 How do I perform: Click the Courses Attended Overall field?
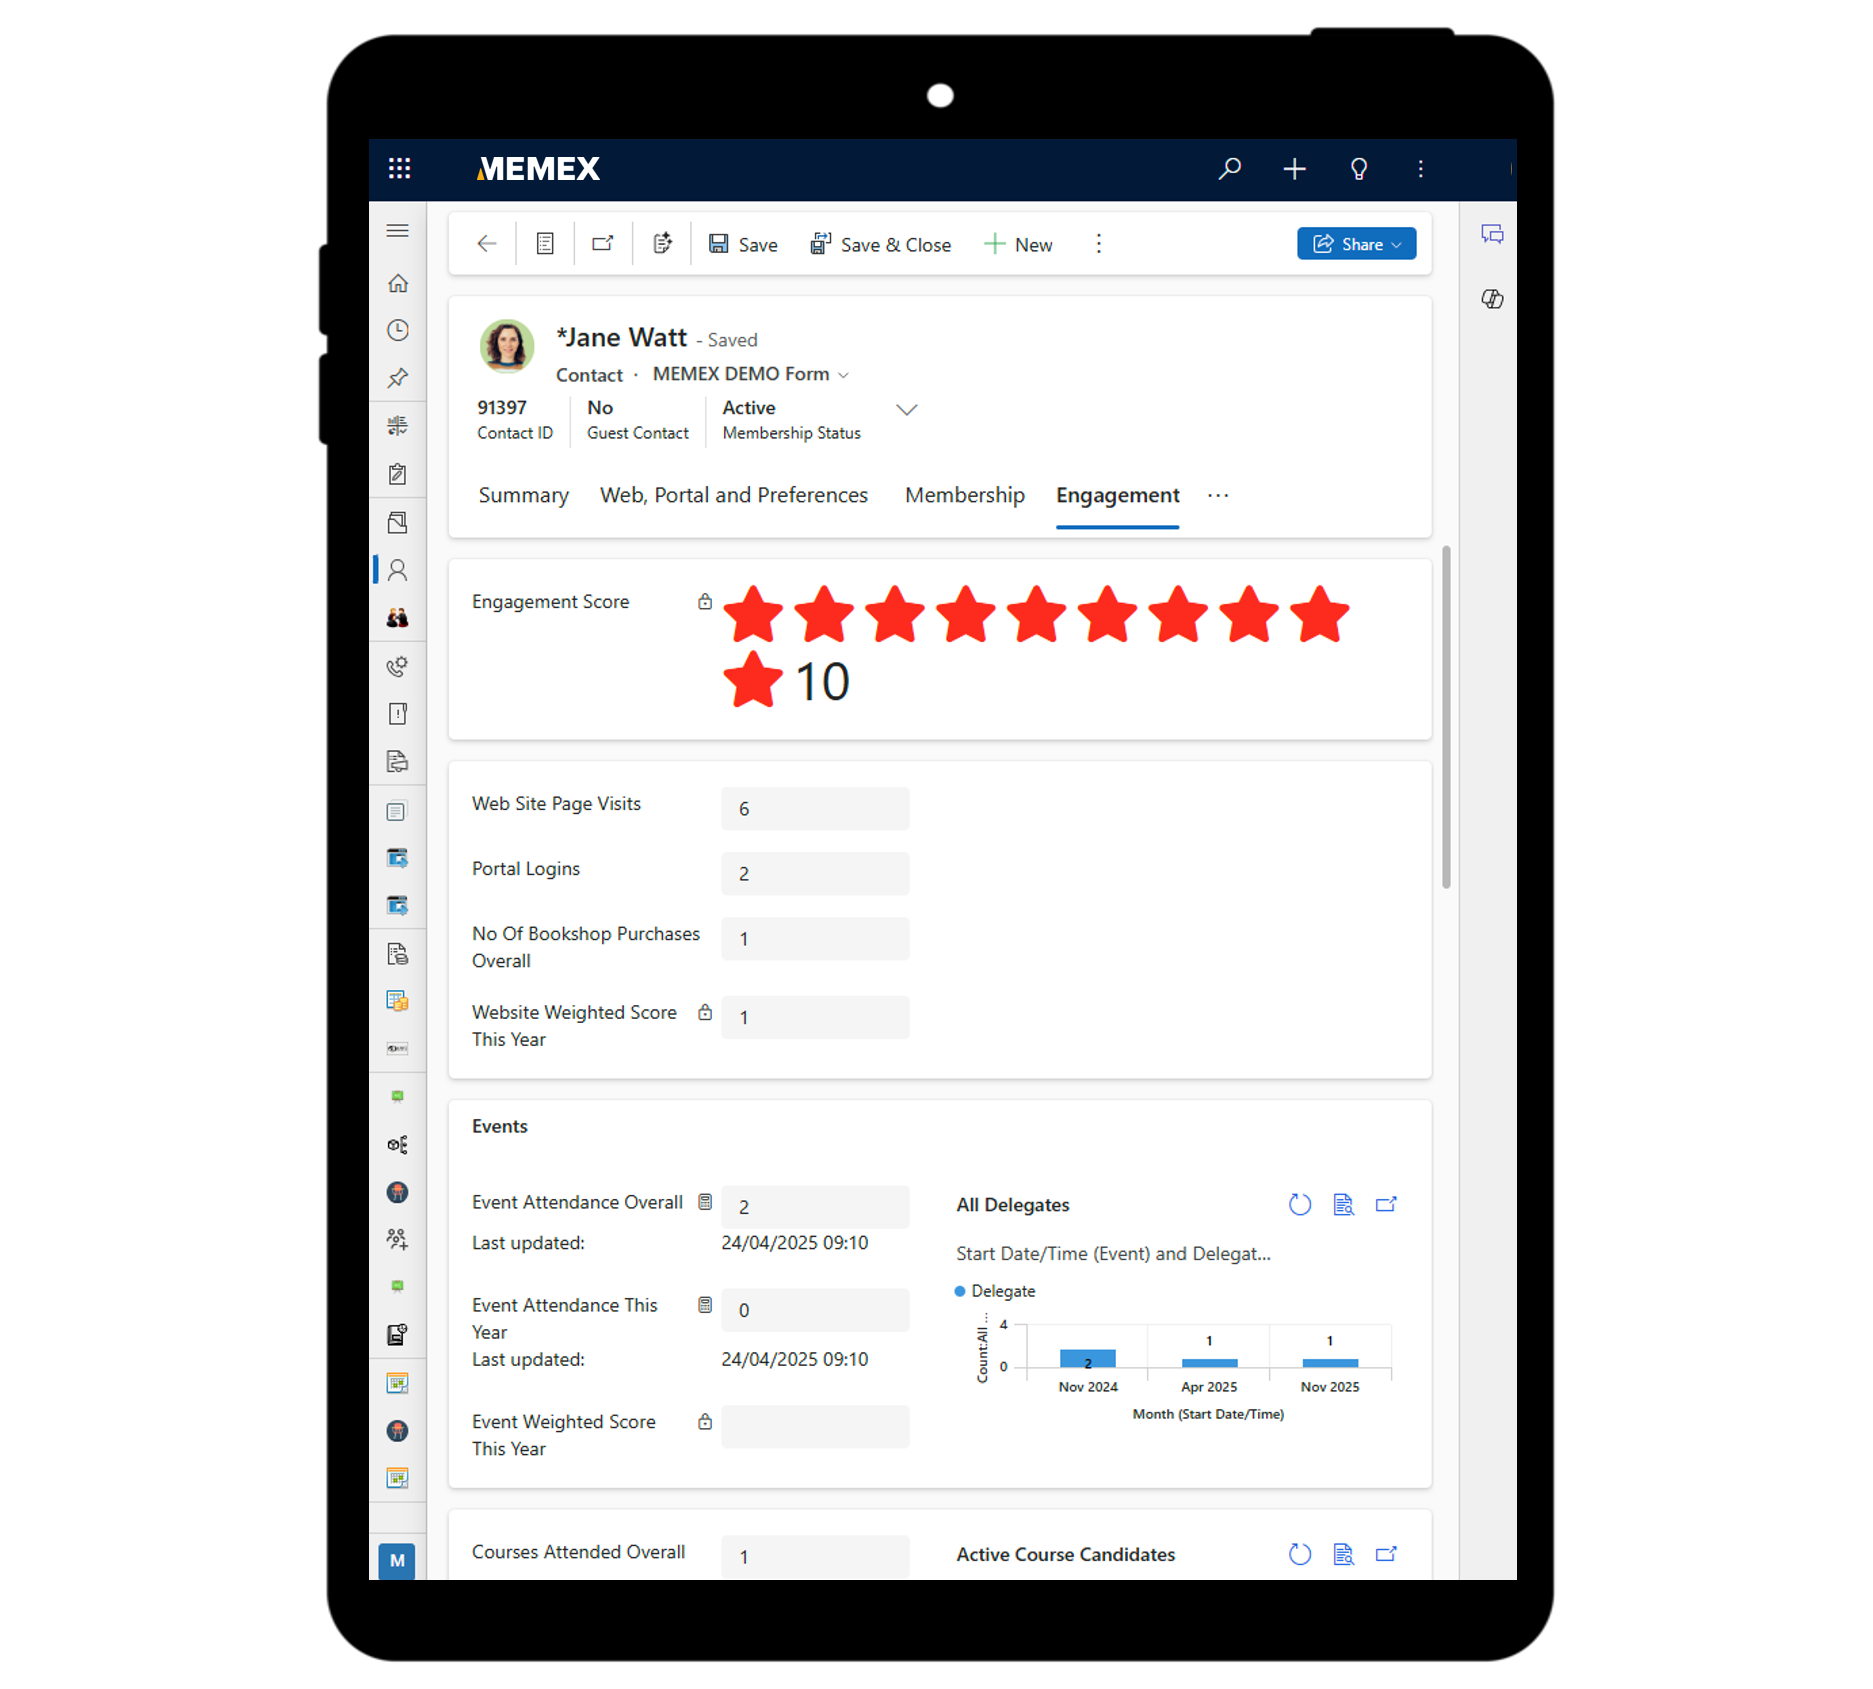(815, 1557)
